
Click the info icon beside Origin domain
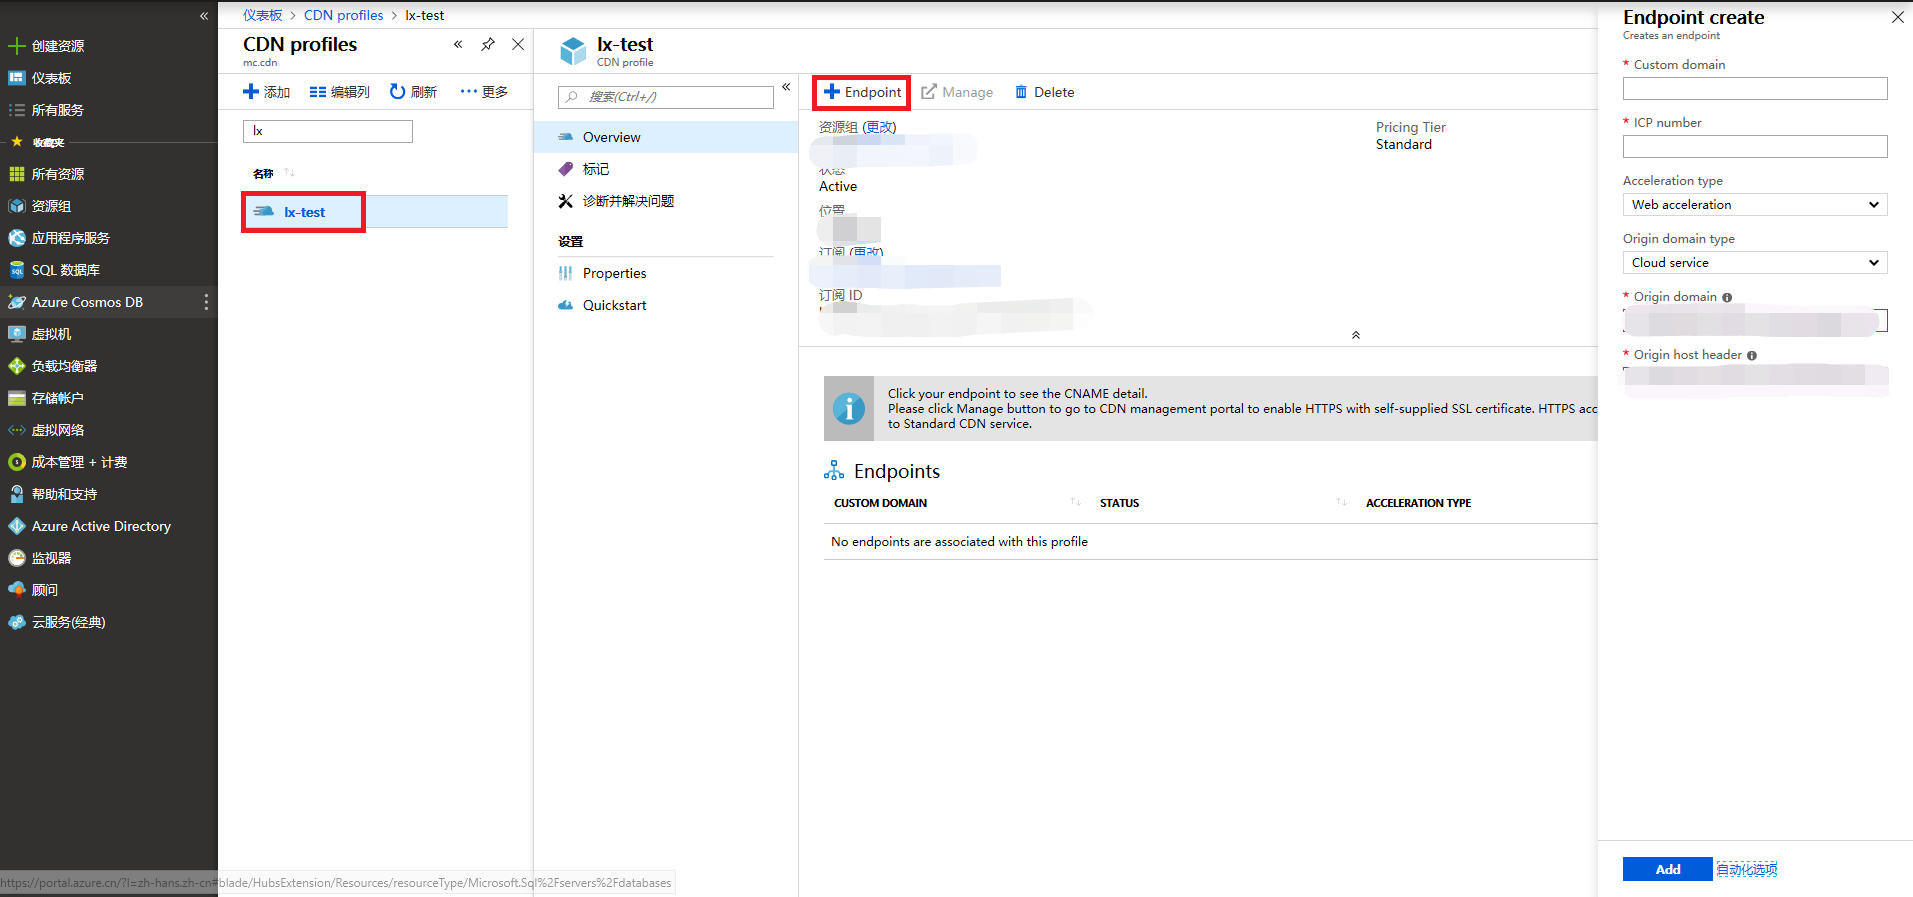[x=1727, y=297]
